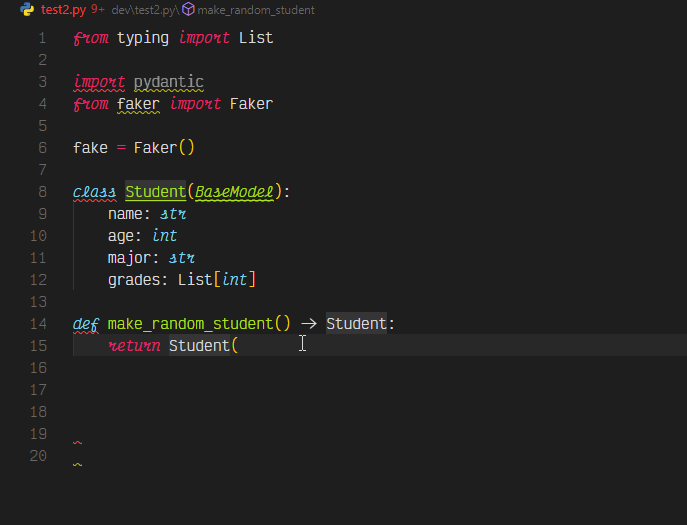
Task: Click 'Faker' class import on line 4
Action: click(251, 104)
